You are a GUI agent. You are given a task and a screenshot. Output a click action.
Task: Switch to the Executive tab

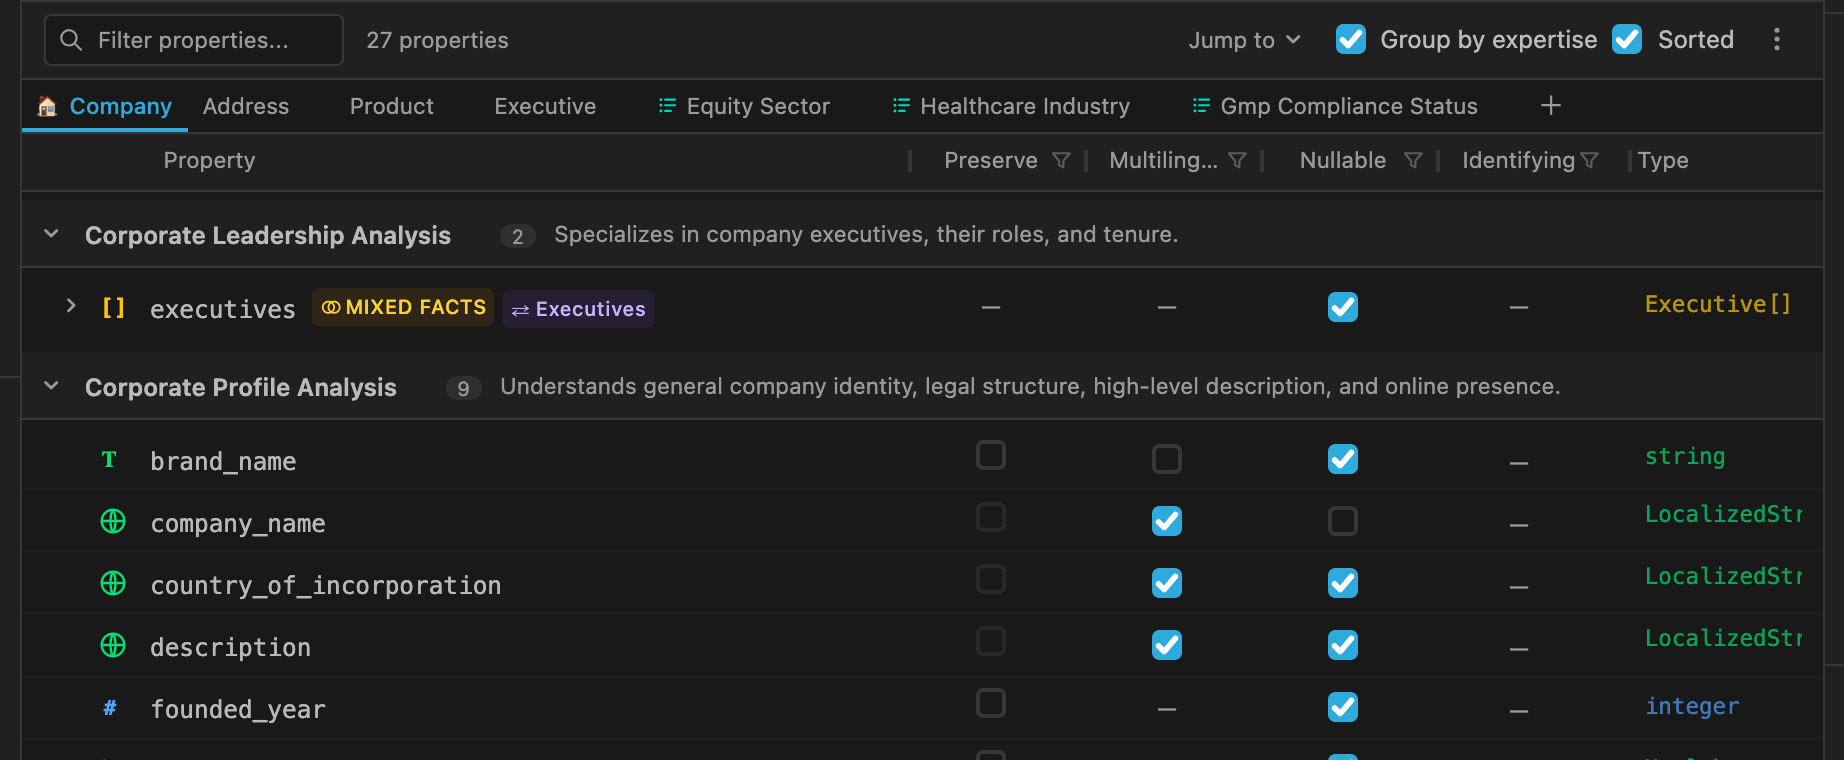pos(545,106)
